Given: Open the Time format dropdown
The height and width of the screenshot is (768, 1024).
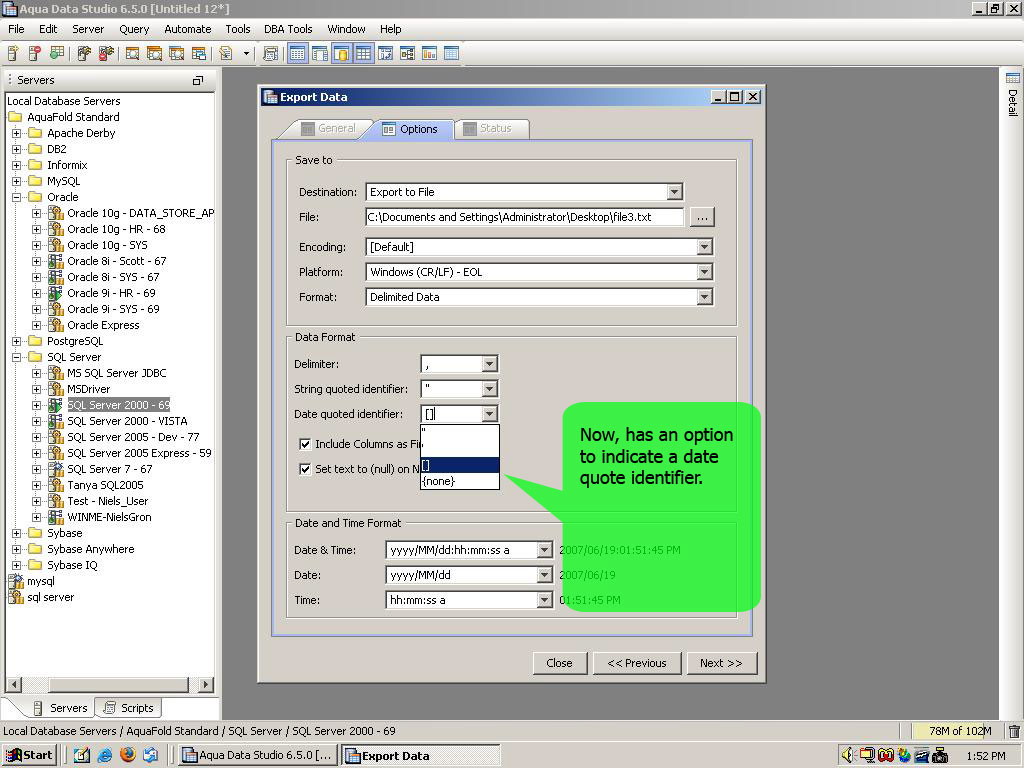Looking at the screenshot, I should tap(544, 600).
